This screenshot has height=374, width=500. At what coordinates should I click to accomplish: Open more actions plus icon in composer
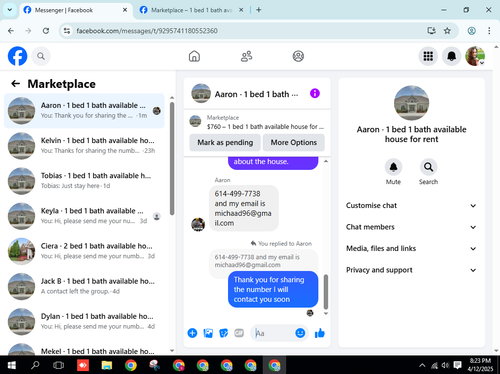pyautogui.click(x=192, y=333)
